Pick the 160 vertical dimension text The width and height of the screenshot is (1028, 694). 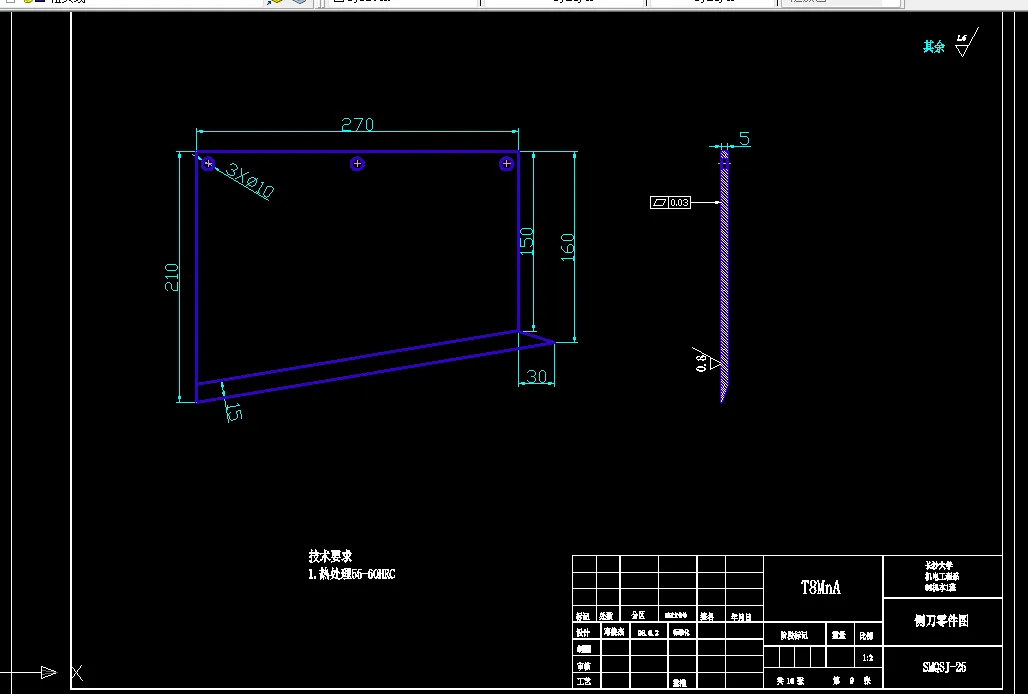pos(568,247)
